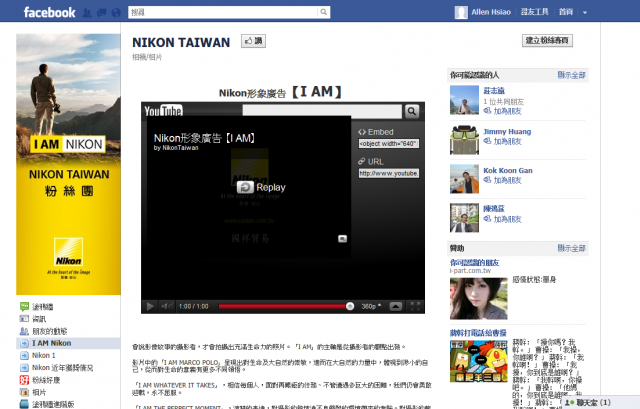Image resolution: width=640 pixels, height=409 pixels.
Task: Click the play button on player bar
Action: pos(150,306)
